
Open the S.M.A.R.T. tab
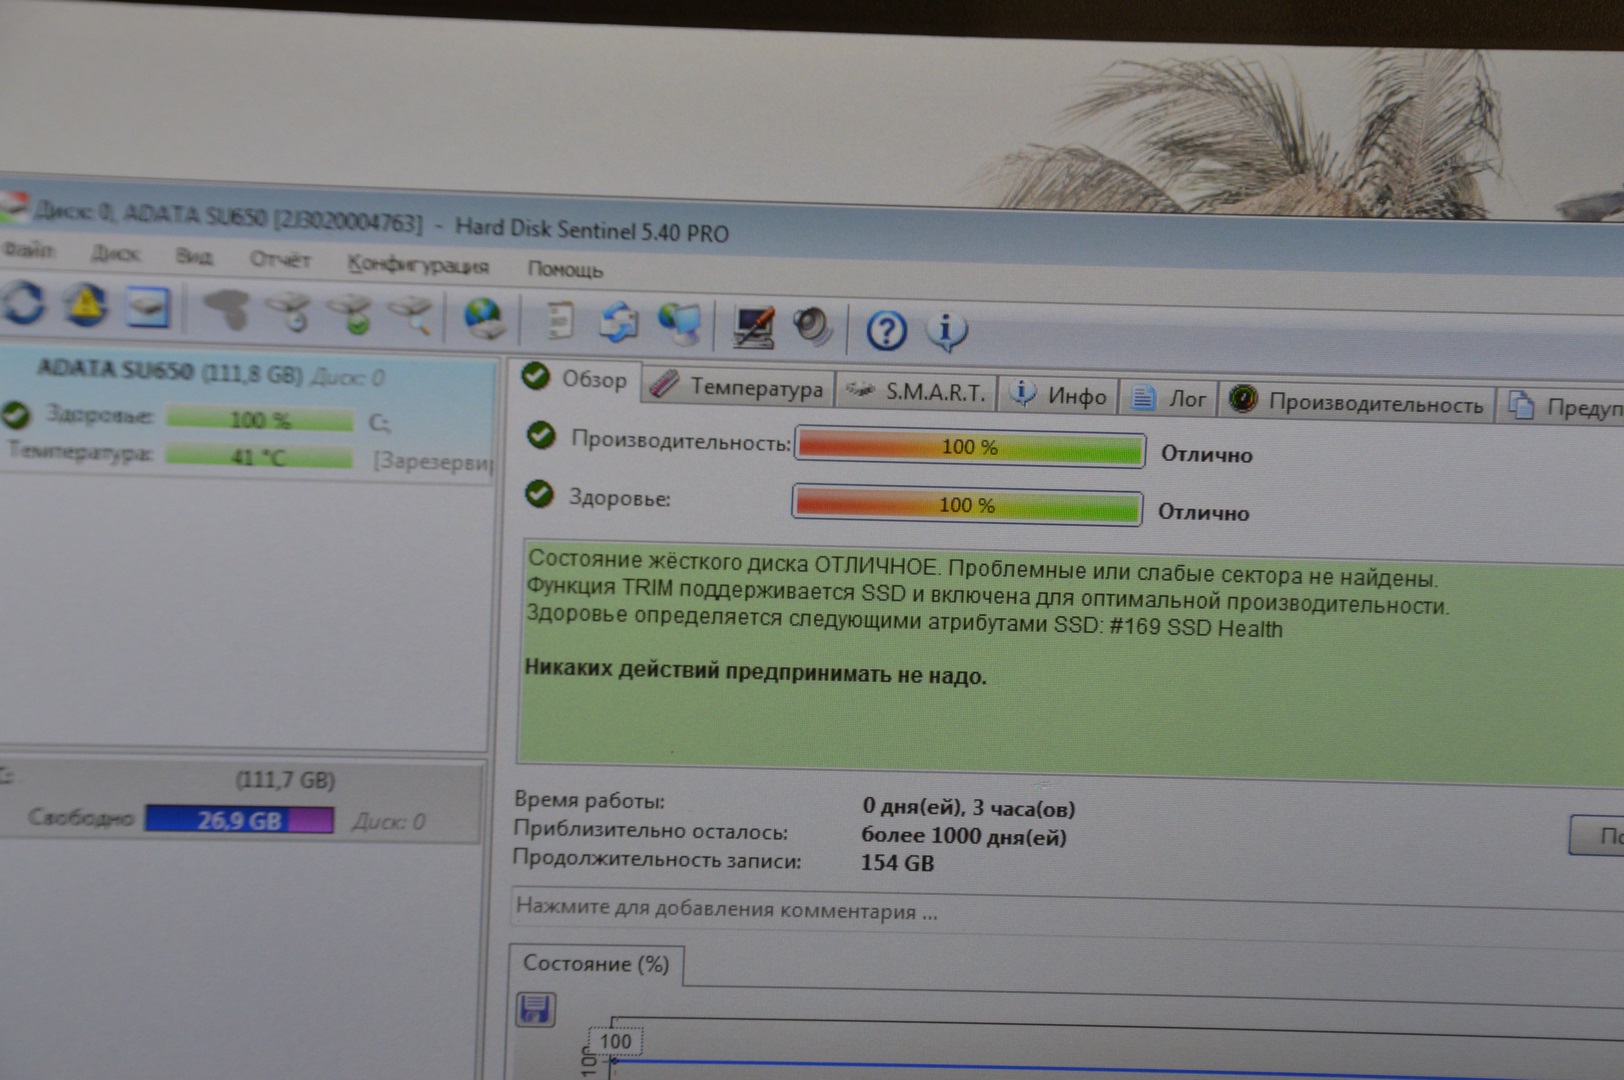coord(918,392)
